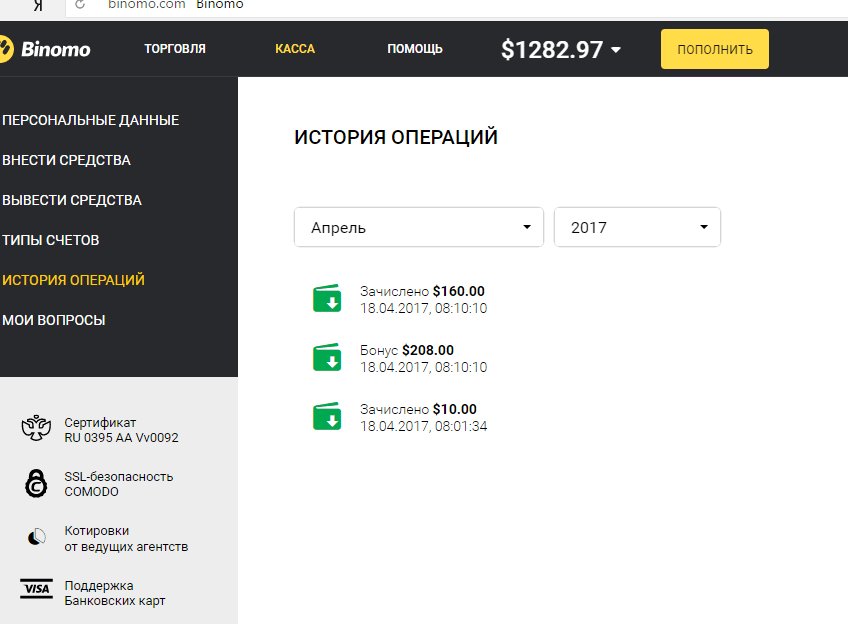The image size is (848, 624).
Task: Click the green wallet icon for $160.00 deposit
Action: pyautogui.click(x=327, y=299)
